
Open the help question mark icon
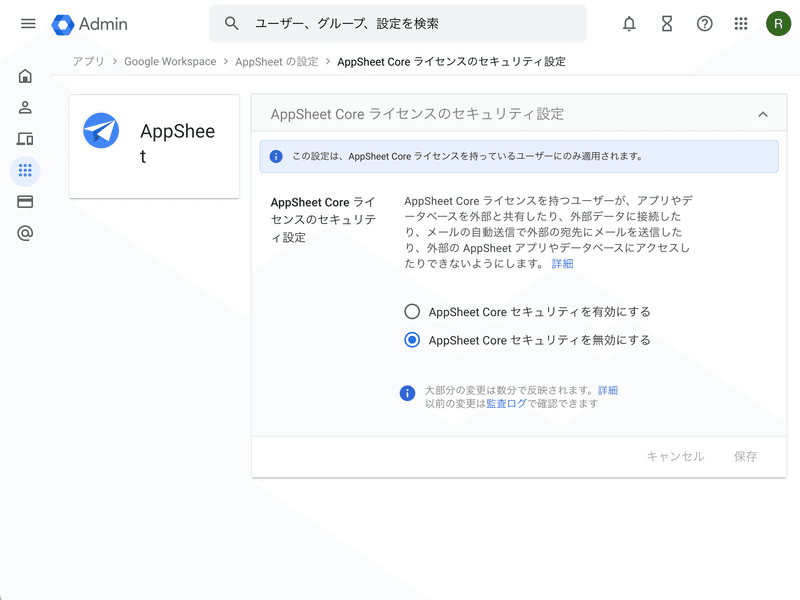pyautogui.click(x=705, y=24)
